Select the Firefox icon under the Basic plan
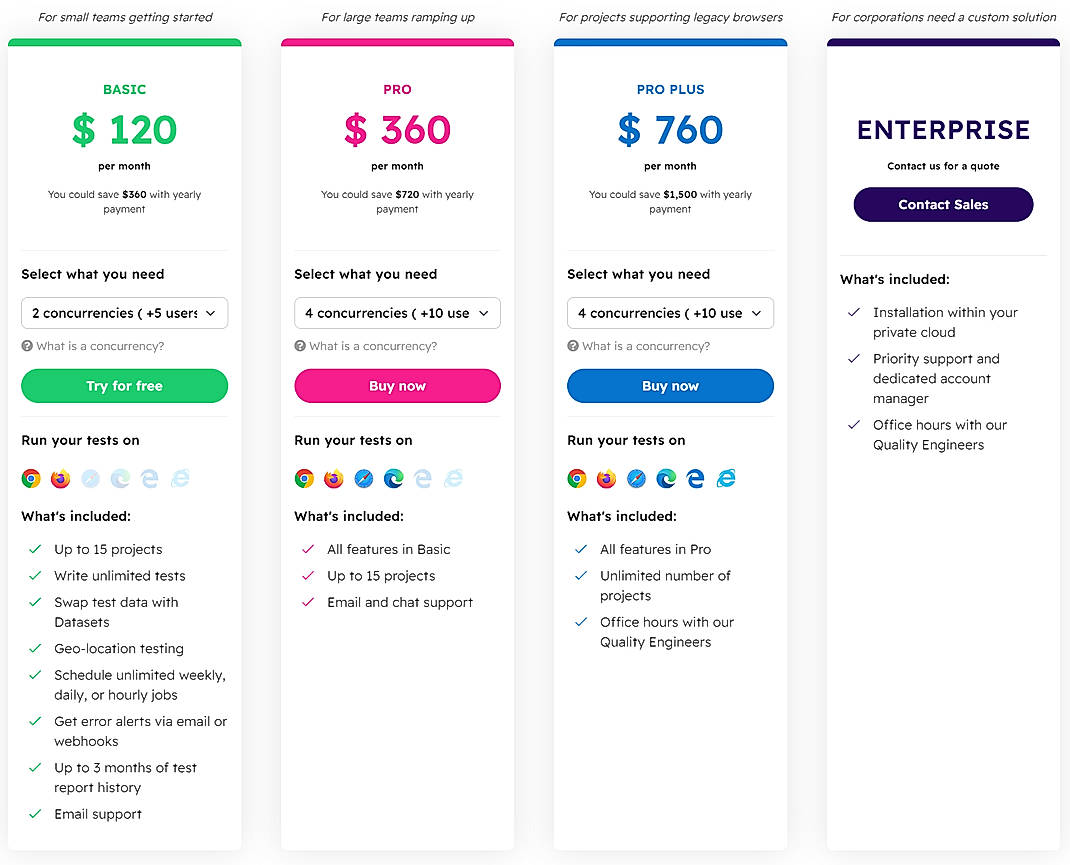1070x865 pixels. click(x=60, y=478)
